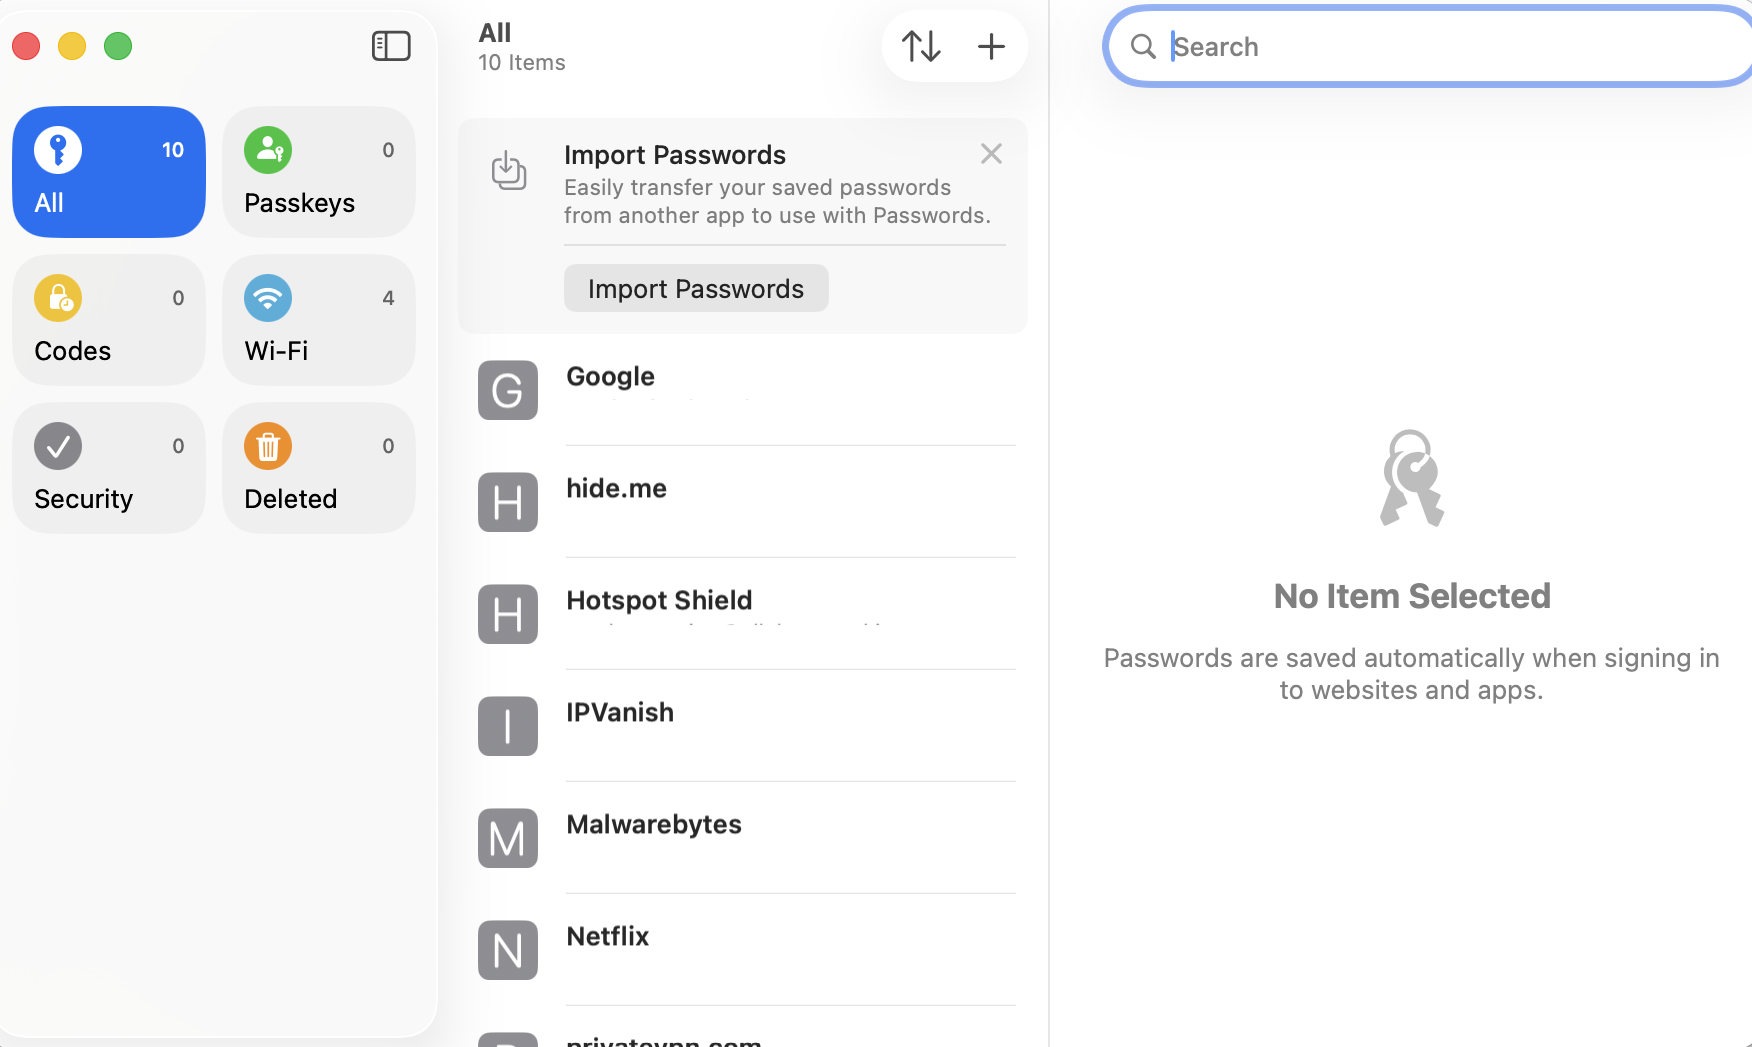Select the All passwords category
This screenshot has height=1047, width=1752.
pyautogui.click(x=109, y=172)
